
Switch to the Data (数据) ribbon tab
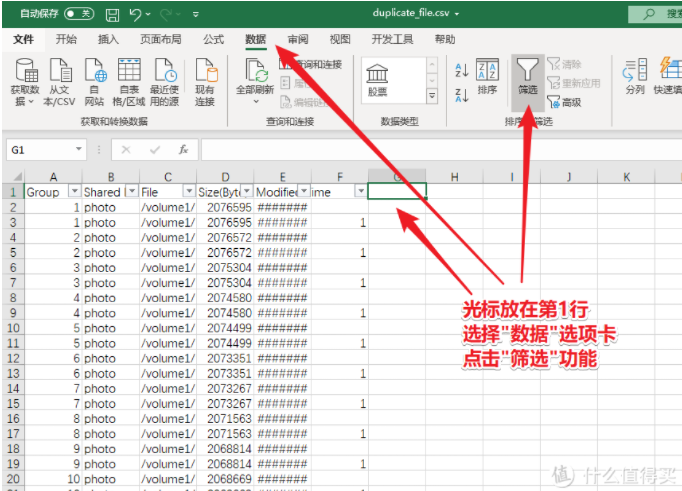click(x=255, y=40)
